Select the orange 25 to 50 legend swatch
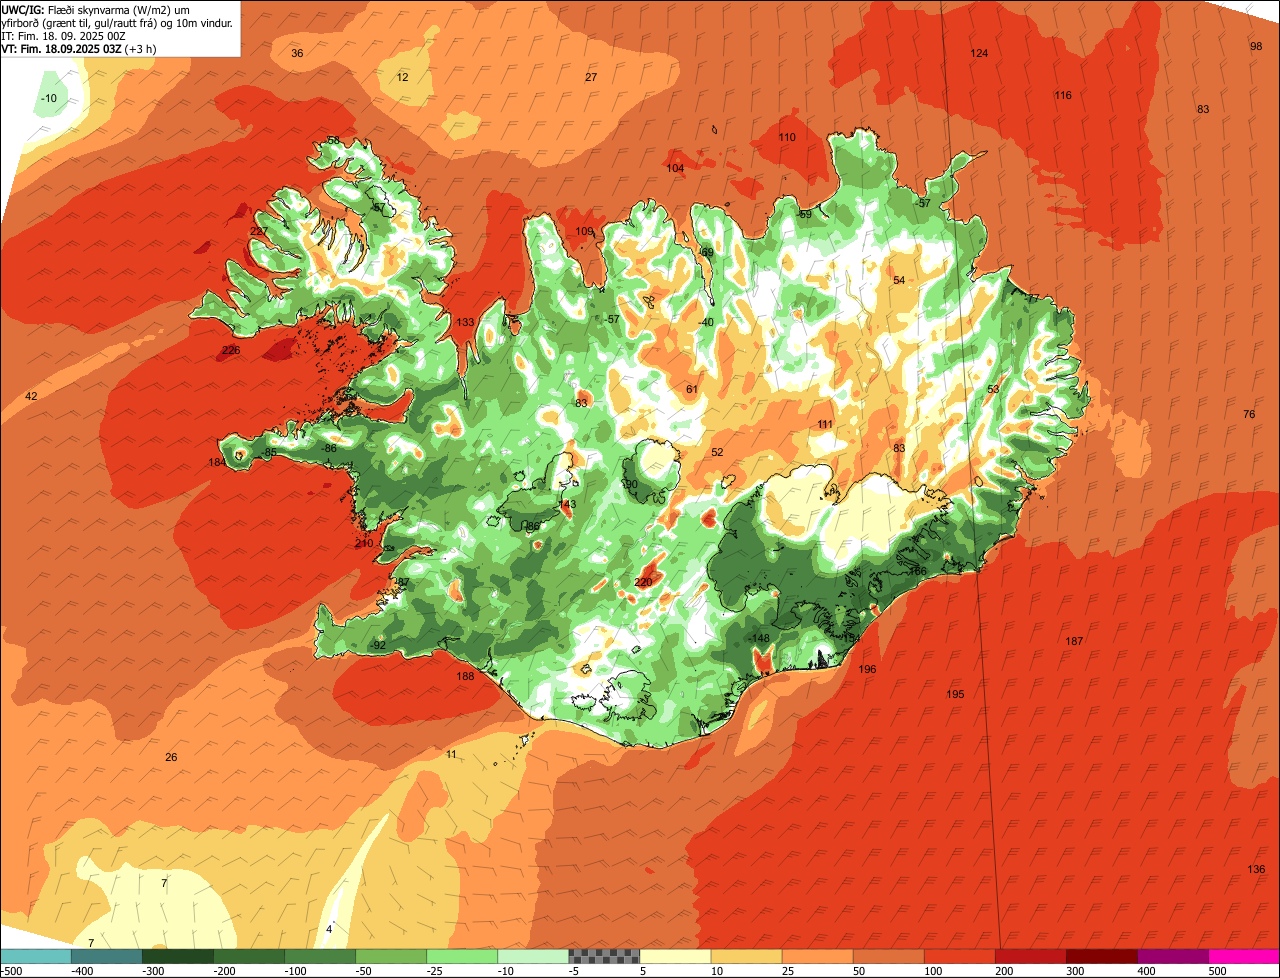The image size is (1280, 978). [x=817, y=956]
